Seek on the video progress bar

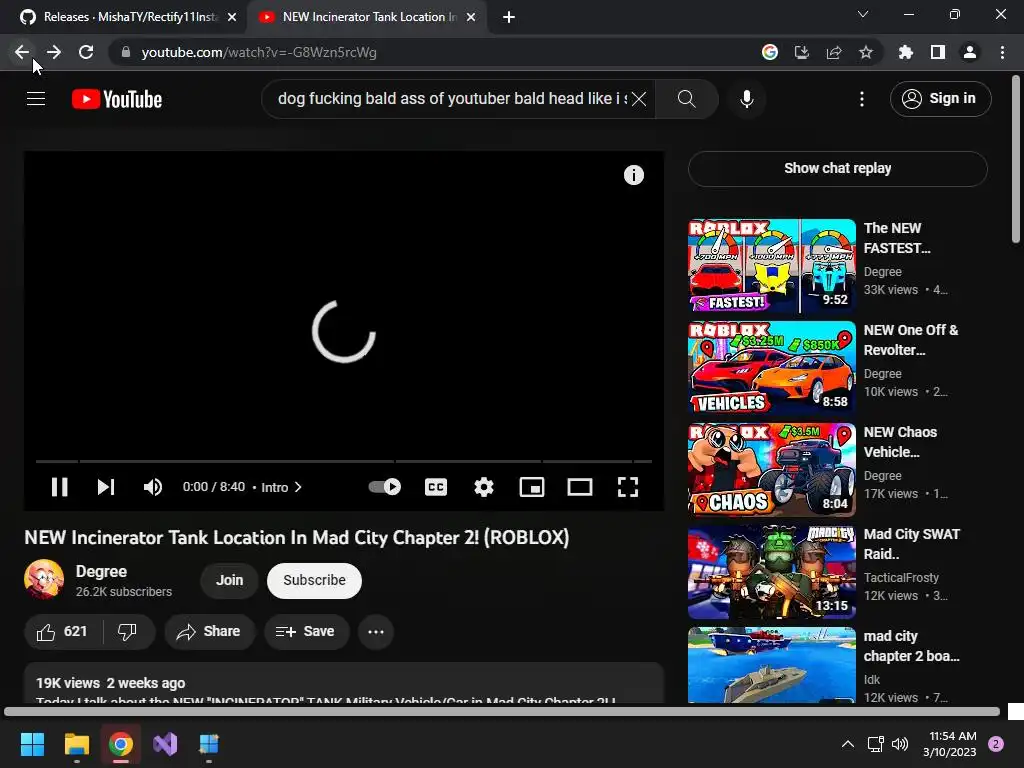[x=344, y=461]
